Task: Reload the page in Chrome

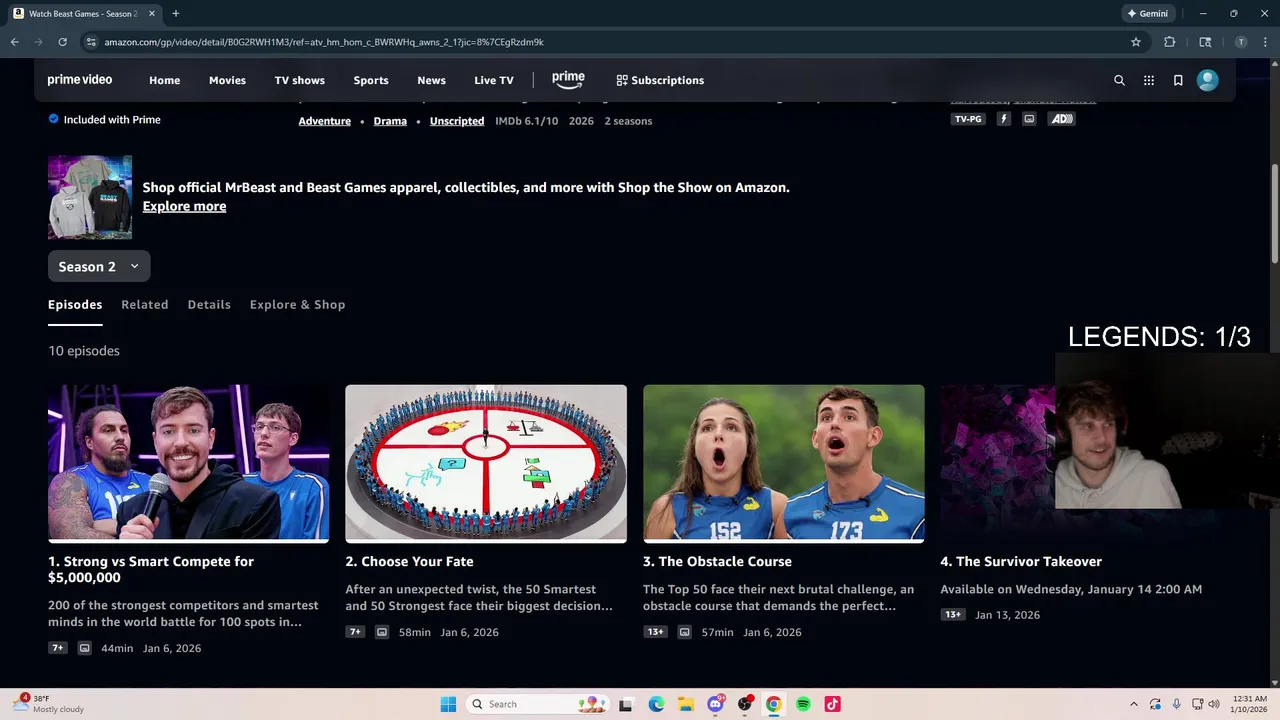Action: [x=62, y=42]
